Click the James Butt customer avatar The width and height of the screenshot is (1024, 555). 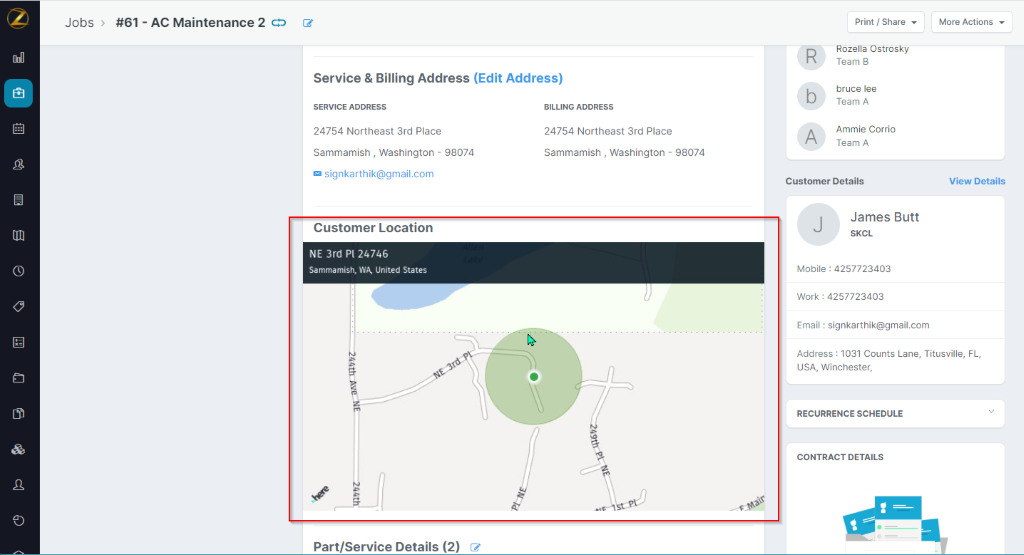[818, 225]
